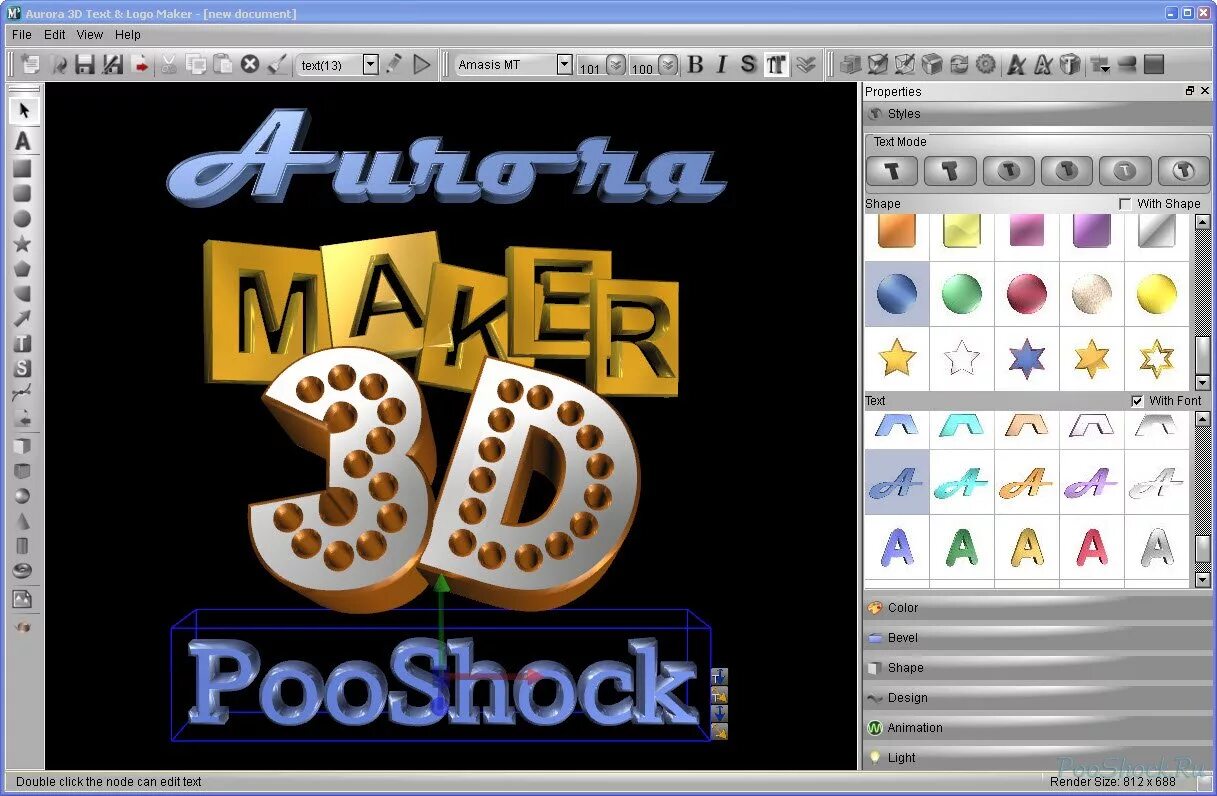Apply cyan script 'A' text style
Screen dimensions: 1217x796
(962, 483)
